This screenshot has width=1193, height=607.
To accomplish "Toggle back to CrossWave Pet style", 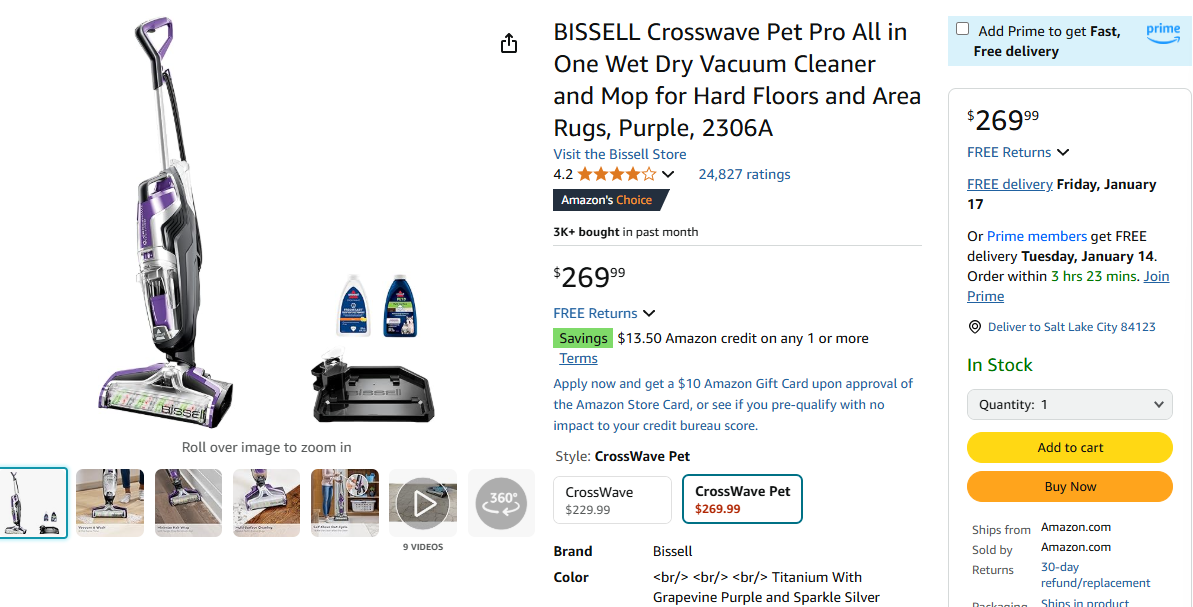I will (742, 498).
